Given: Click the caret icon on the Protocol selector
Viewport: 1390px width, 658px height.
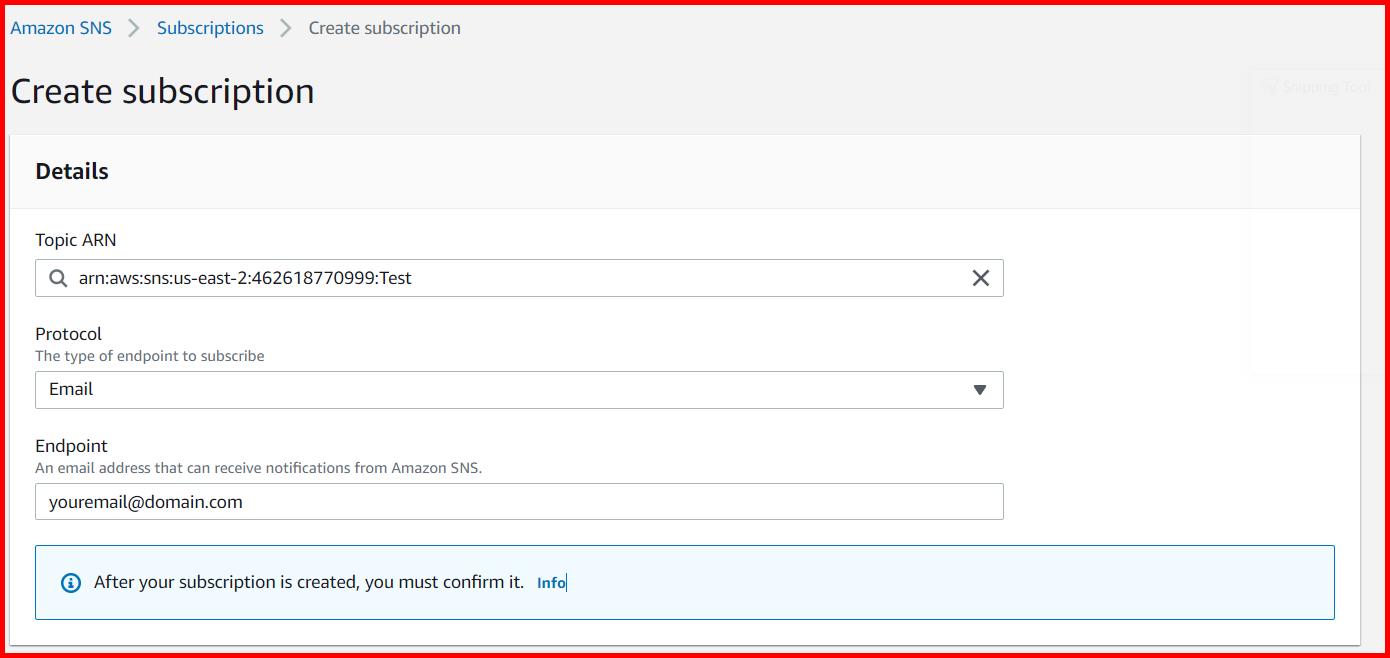Looking at the screenshot, I should point(981,390).
